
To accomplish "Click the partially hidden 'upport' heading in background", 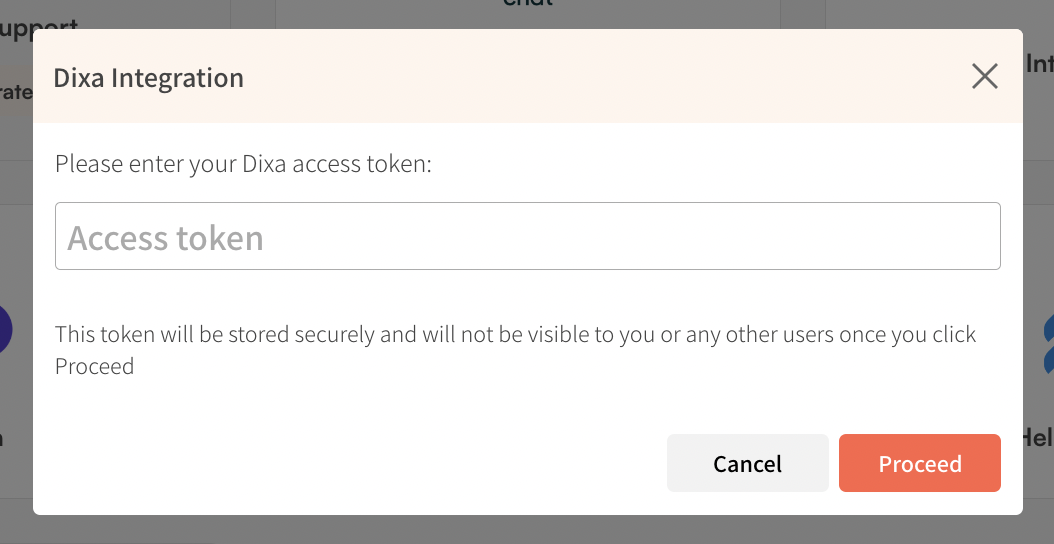I will [39, 26].
